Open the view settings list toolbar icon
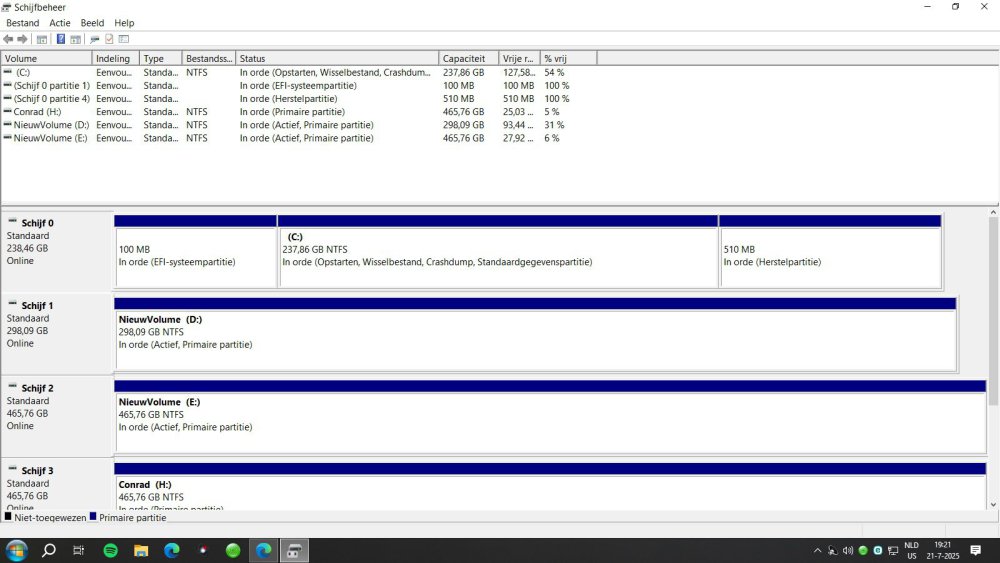Screen dimensions: 1000x563 pos(124,40)
